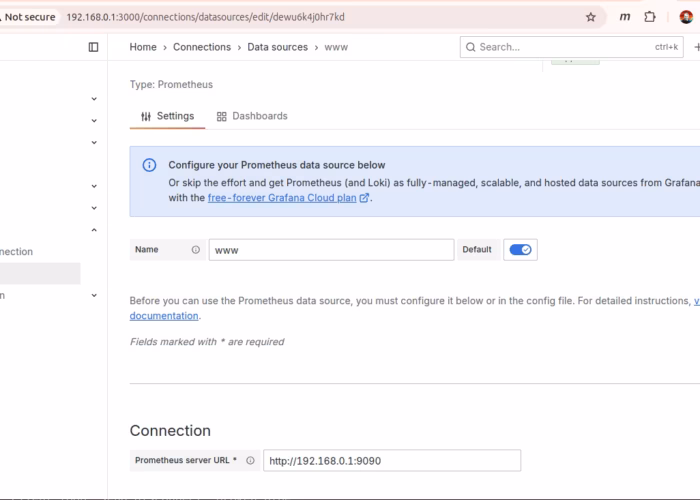Expand the bottom sidebar section chevron
The height and width of the screenshot is (500, 700).
94,296
